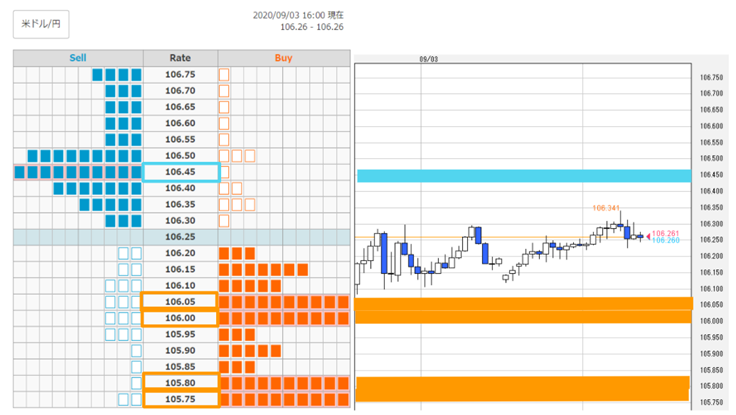Click the 106.341 high price label
Screen dimensions: 736x415
tap(606, 208)
